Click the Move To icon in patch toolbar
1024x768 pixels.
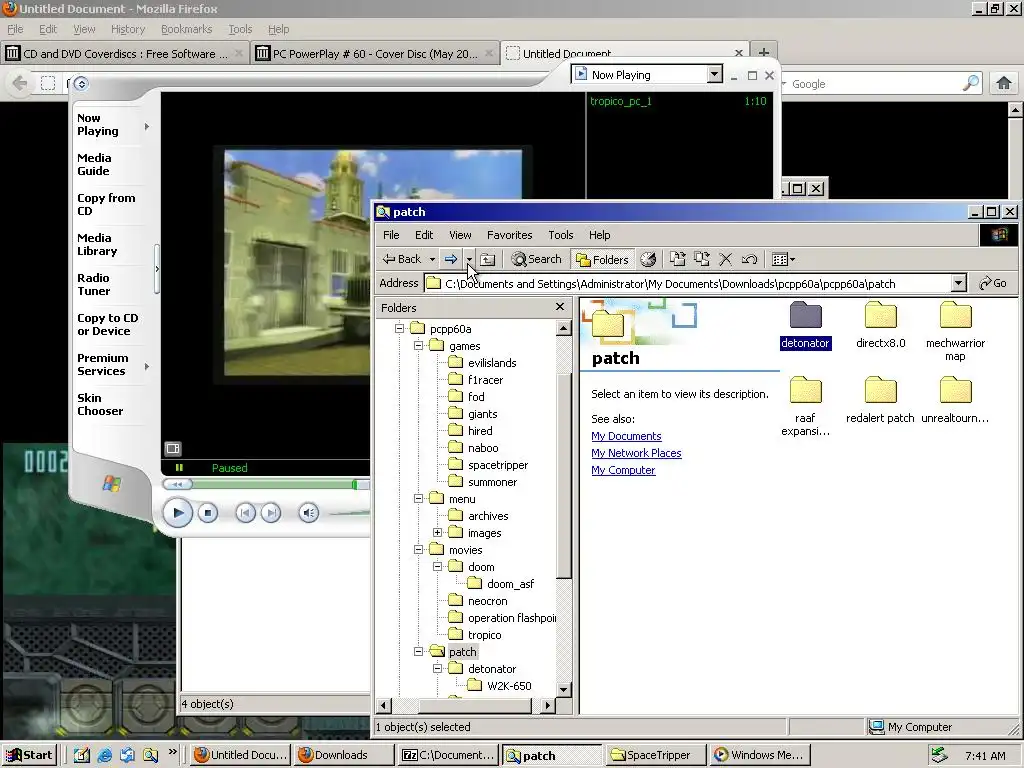677,259
